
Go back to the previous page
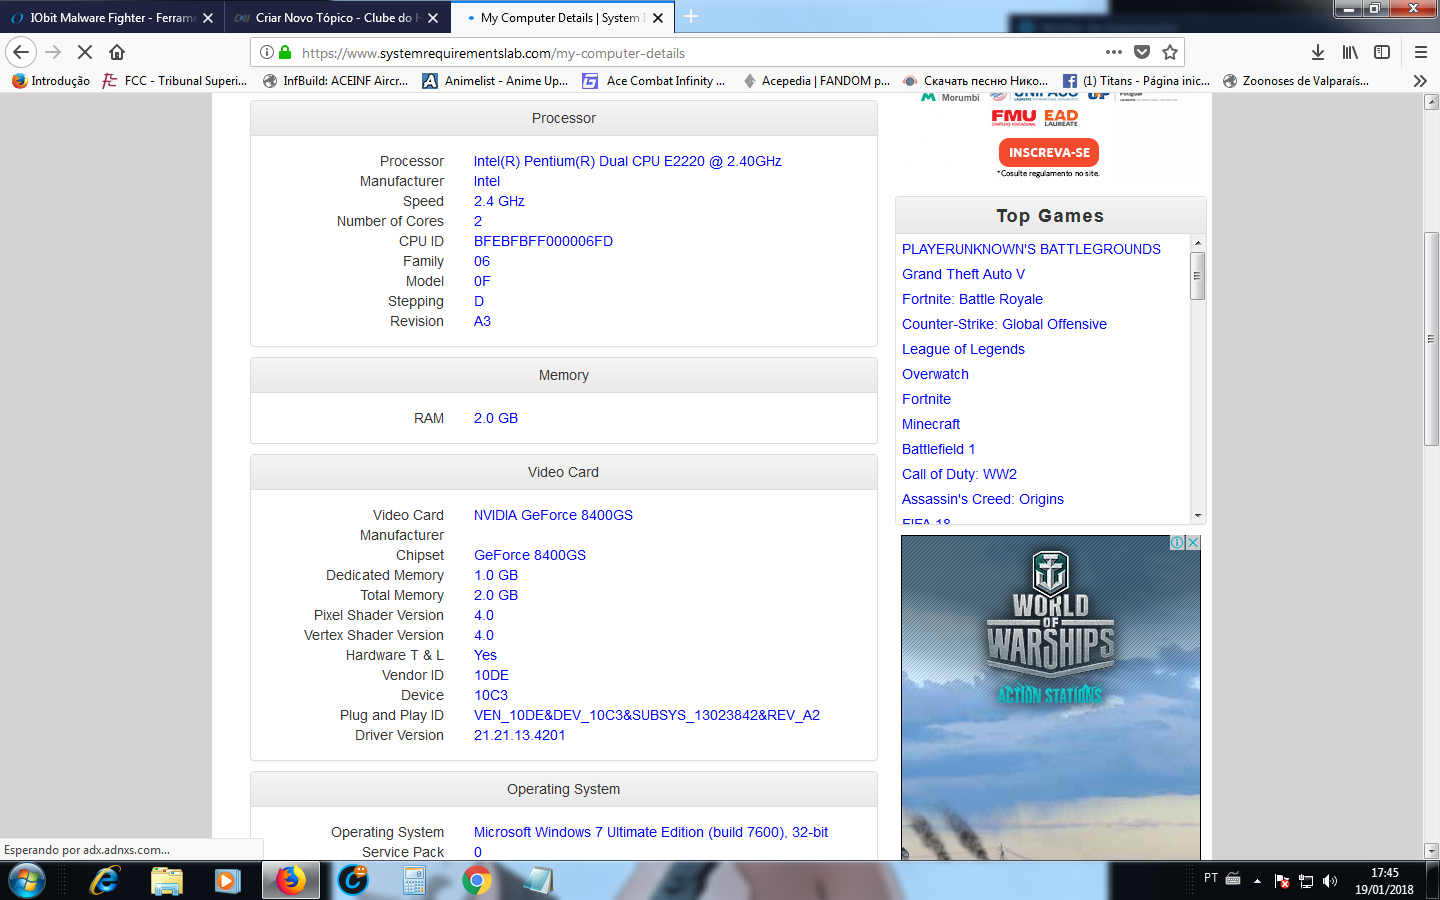click(21, 52)
